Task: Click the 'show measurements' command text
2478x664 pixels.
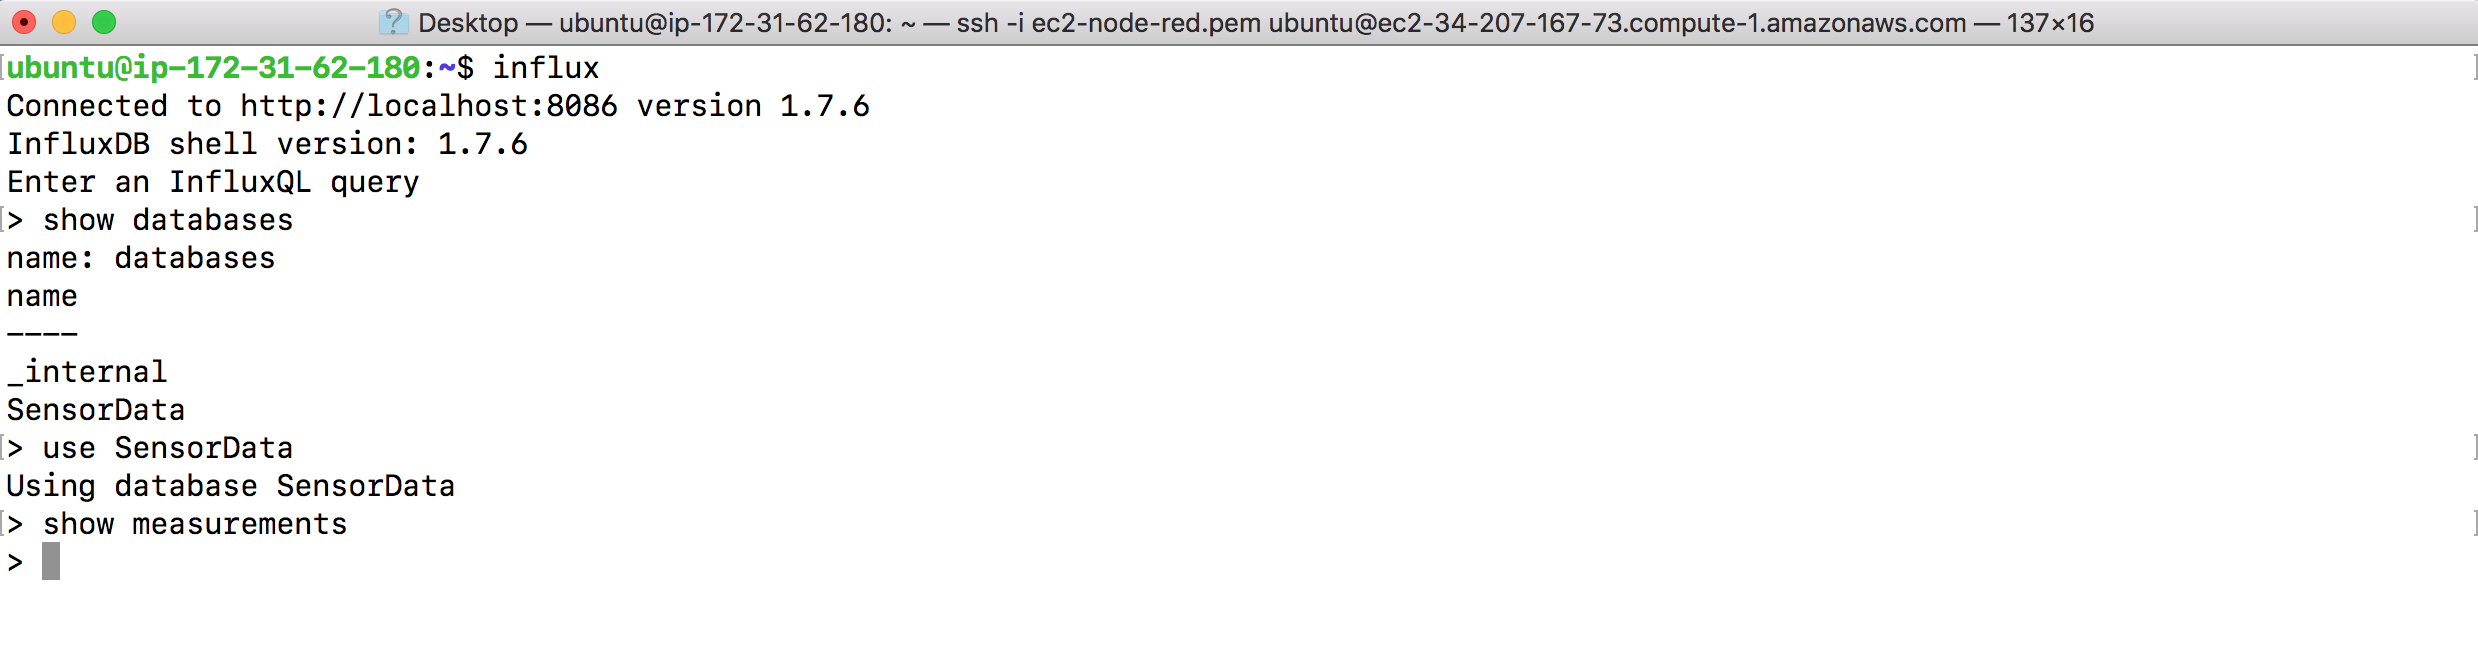Action: [195, 524]
